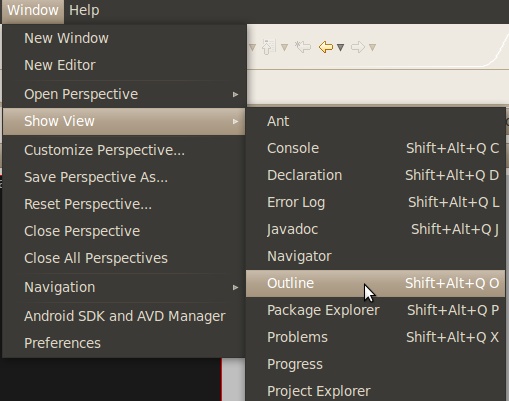
Task: Click the Forward navigation arrow icon
Action: tap(358, 47)
